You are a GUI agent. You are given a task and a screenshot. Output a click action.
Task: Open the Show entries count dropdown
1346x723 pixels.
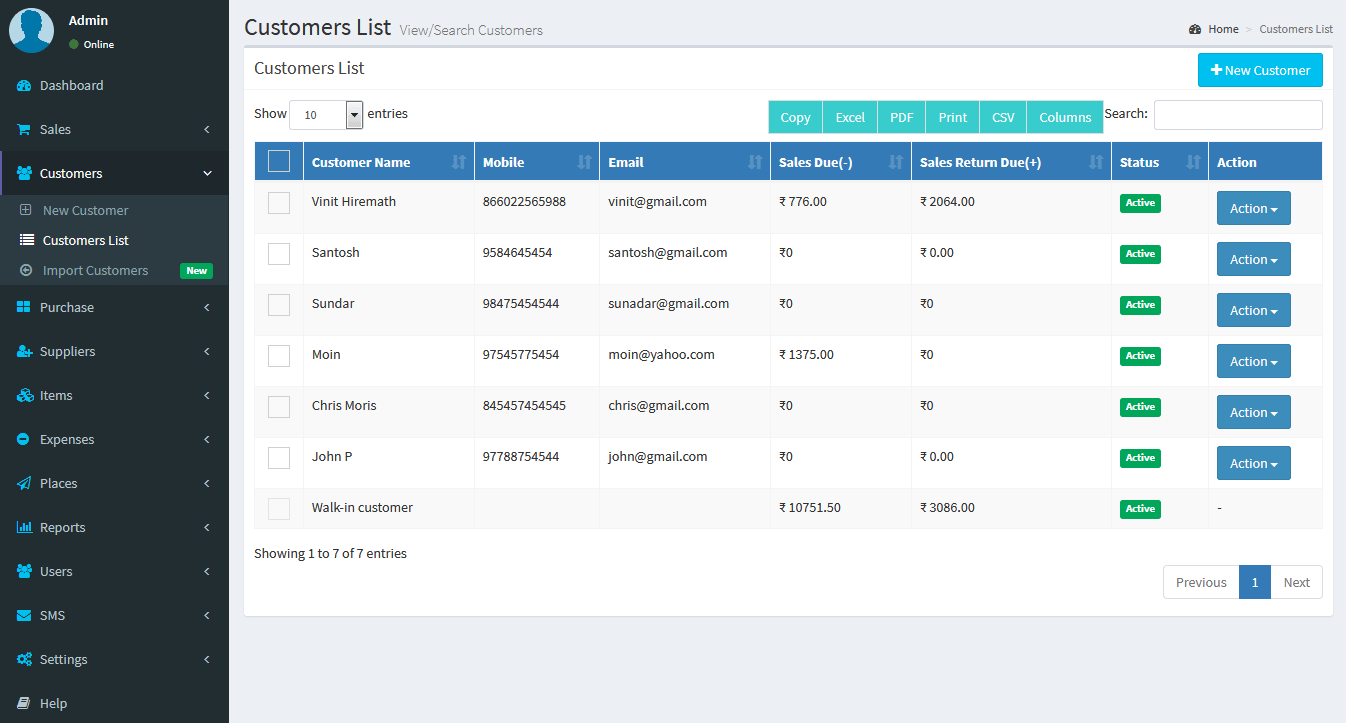tap(326, 115)
